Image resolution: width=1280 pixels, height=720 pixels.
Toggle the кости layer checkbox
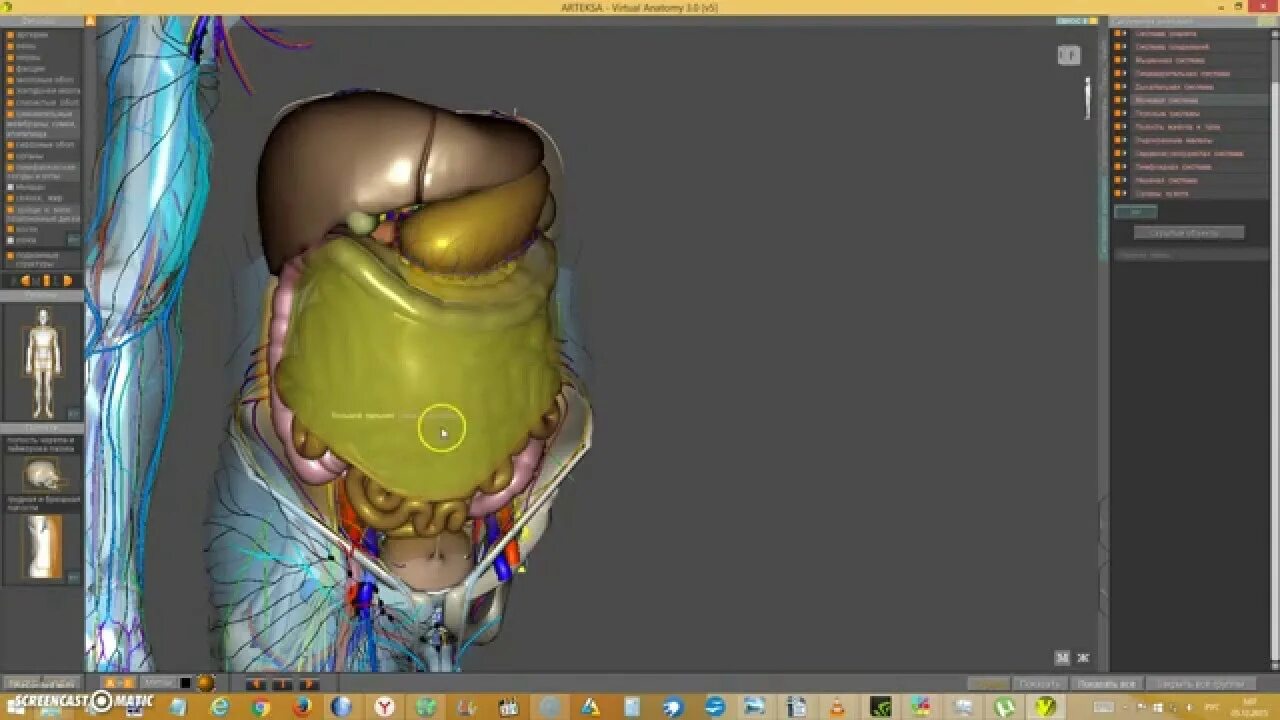tap(10, 229)
